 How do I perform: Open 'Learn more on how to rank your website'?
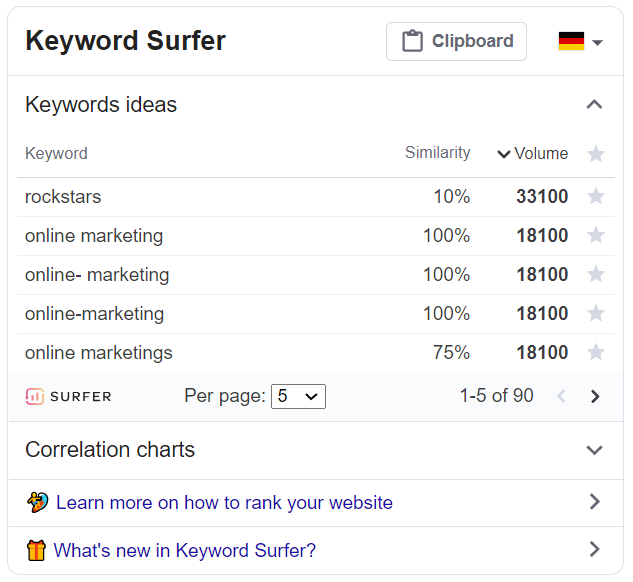coord(224,503)
